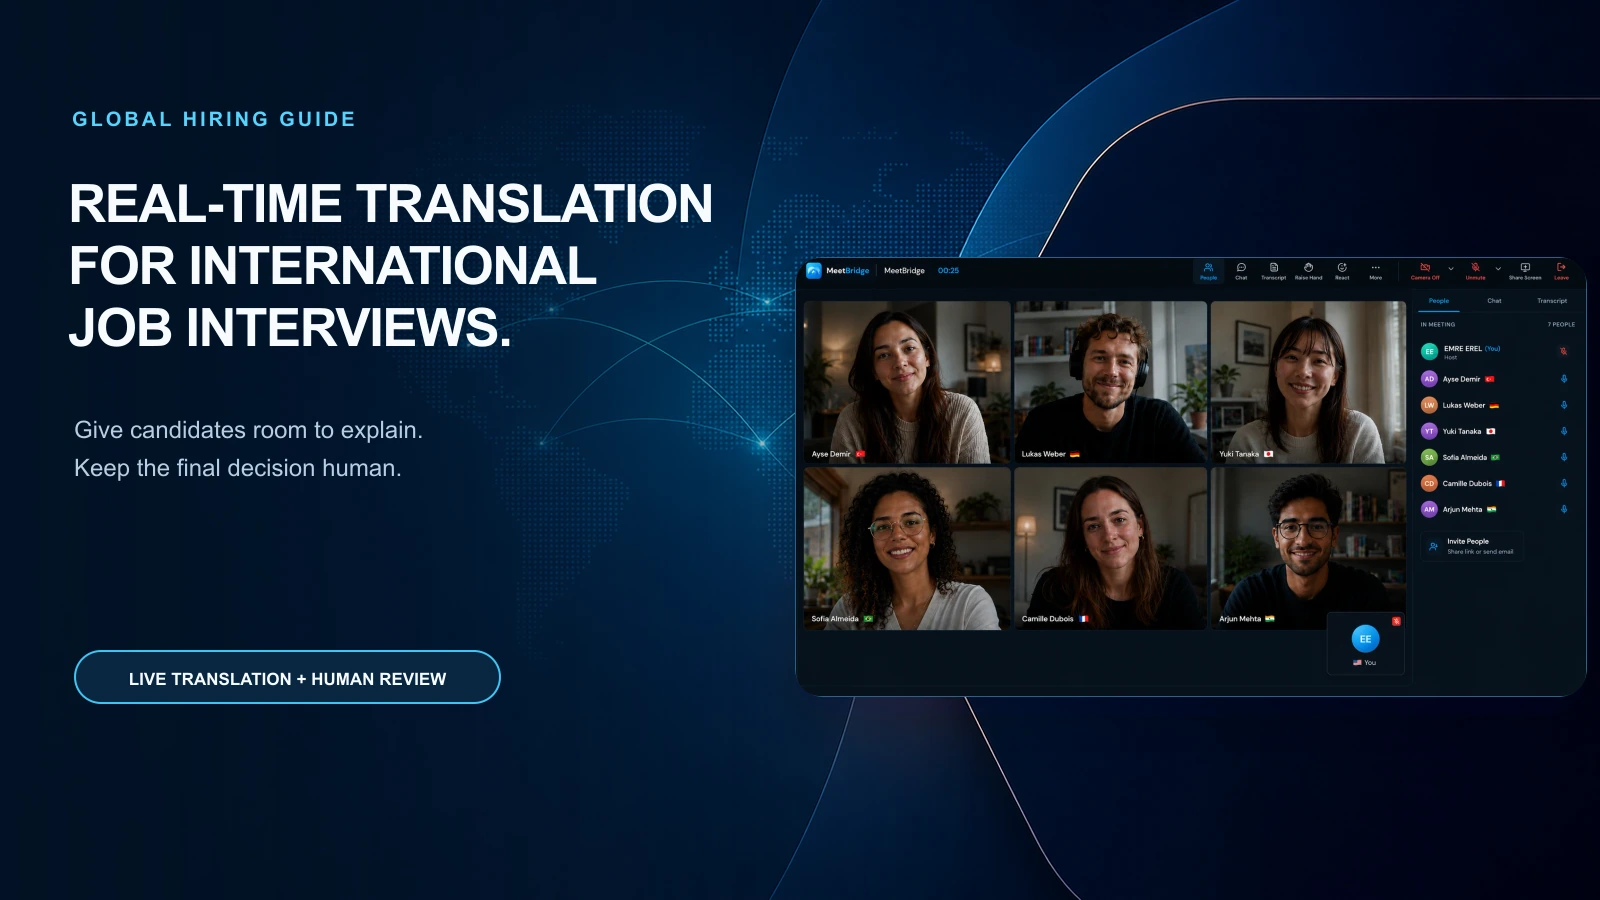Click the Lukas Weber name in list
The height and width of the screenshot is (900, 1600).
1464,405
